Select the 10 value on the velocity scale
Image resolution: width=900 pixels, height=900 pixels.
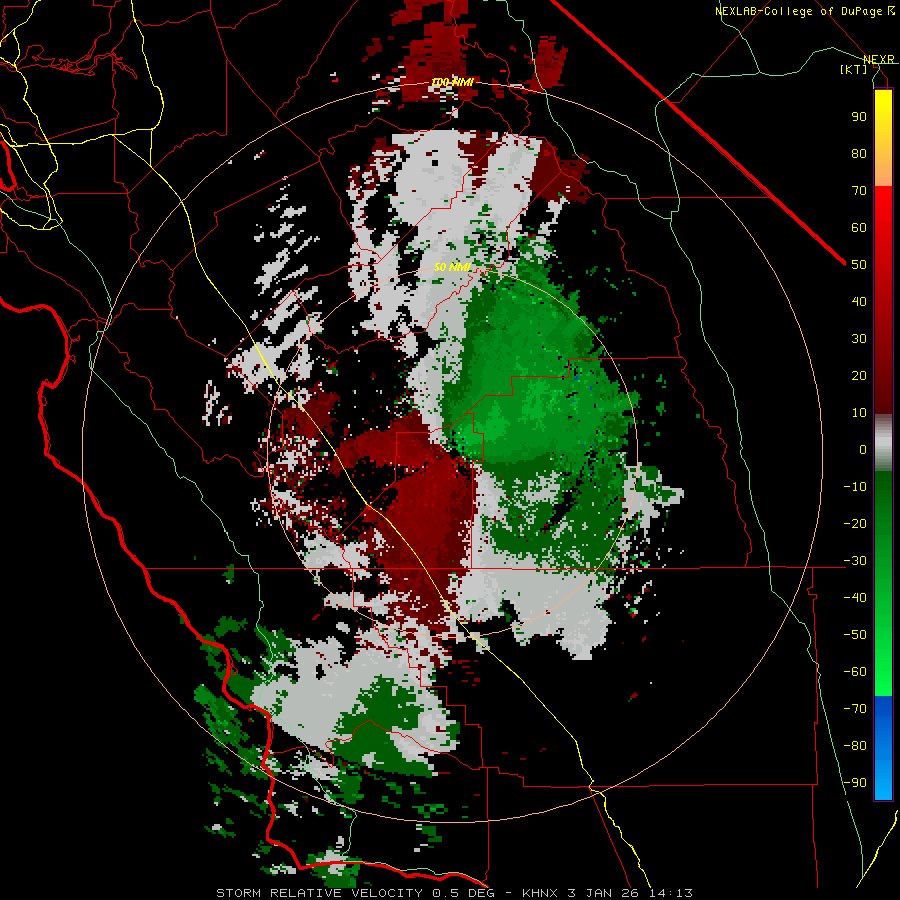click(x=859, y=413)
